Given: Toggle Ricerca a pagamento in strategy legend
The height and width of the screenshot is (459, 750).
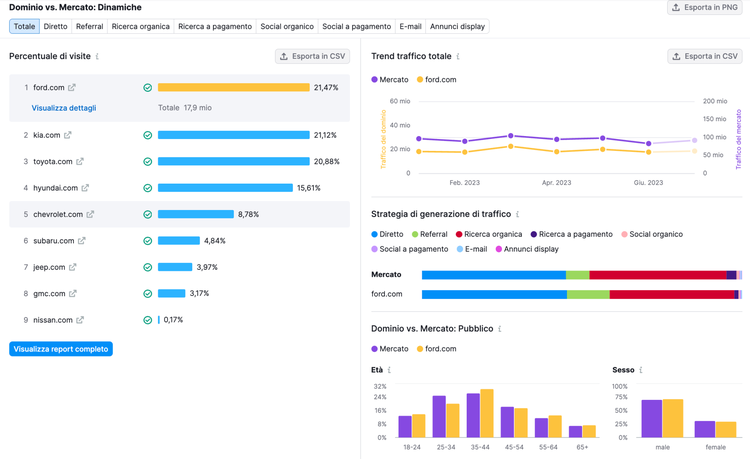Looking at the screenshot, I should [x=572, y=234].
